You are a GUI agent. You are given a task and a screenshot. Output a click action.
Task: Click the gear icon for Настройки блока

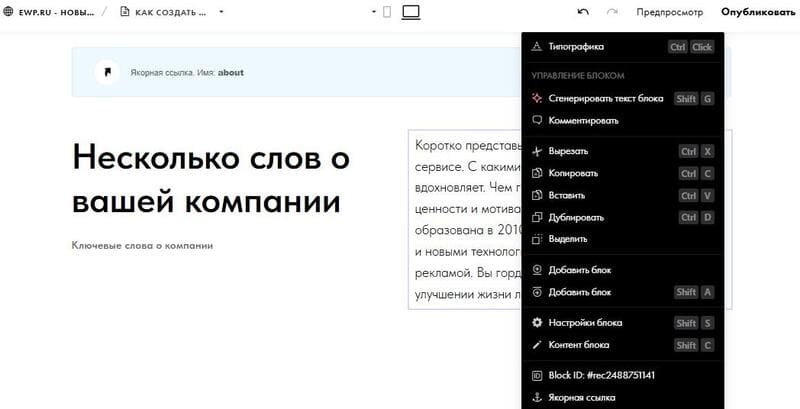(537, 323)
